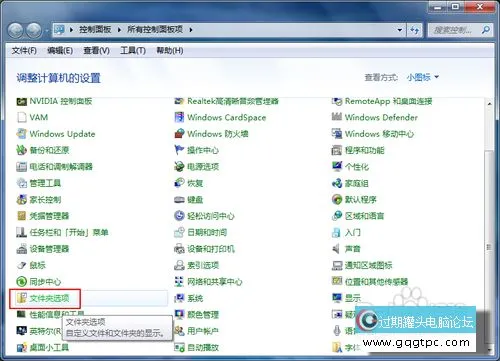Open the 操作中心 flag icon
Image resolution: width=500 pixels, height=361 pixels.
[179, 150]
